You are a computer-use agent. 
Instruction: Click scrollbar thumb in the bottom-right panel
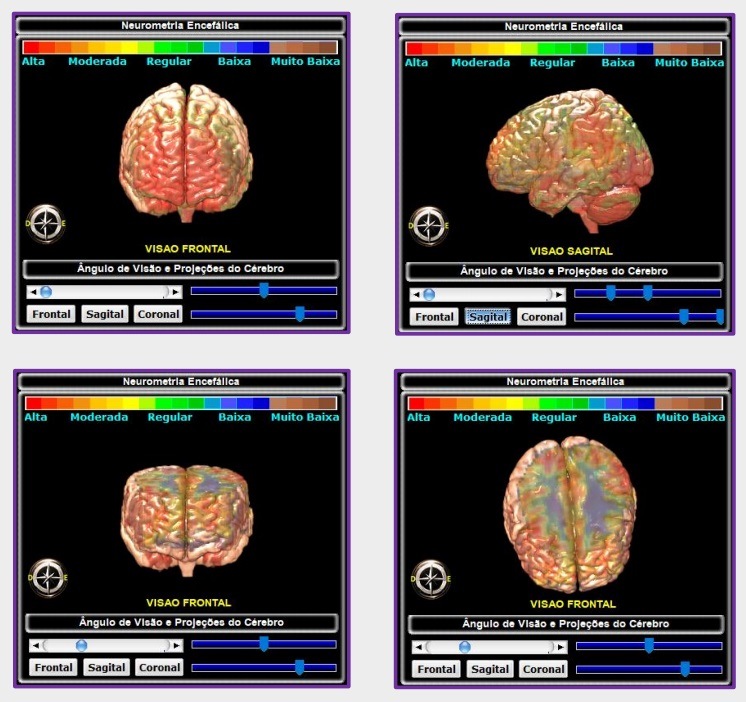click(465, 647)
